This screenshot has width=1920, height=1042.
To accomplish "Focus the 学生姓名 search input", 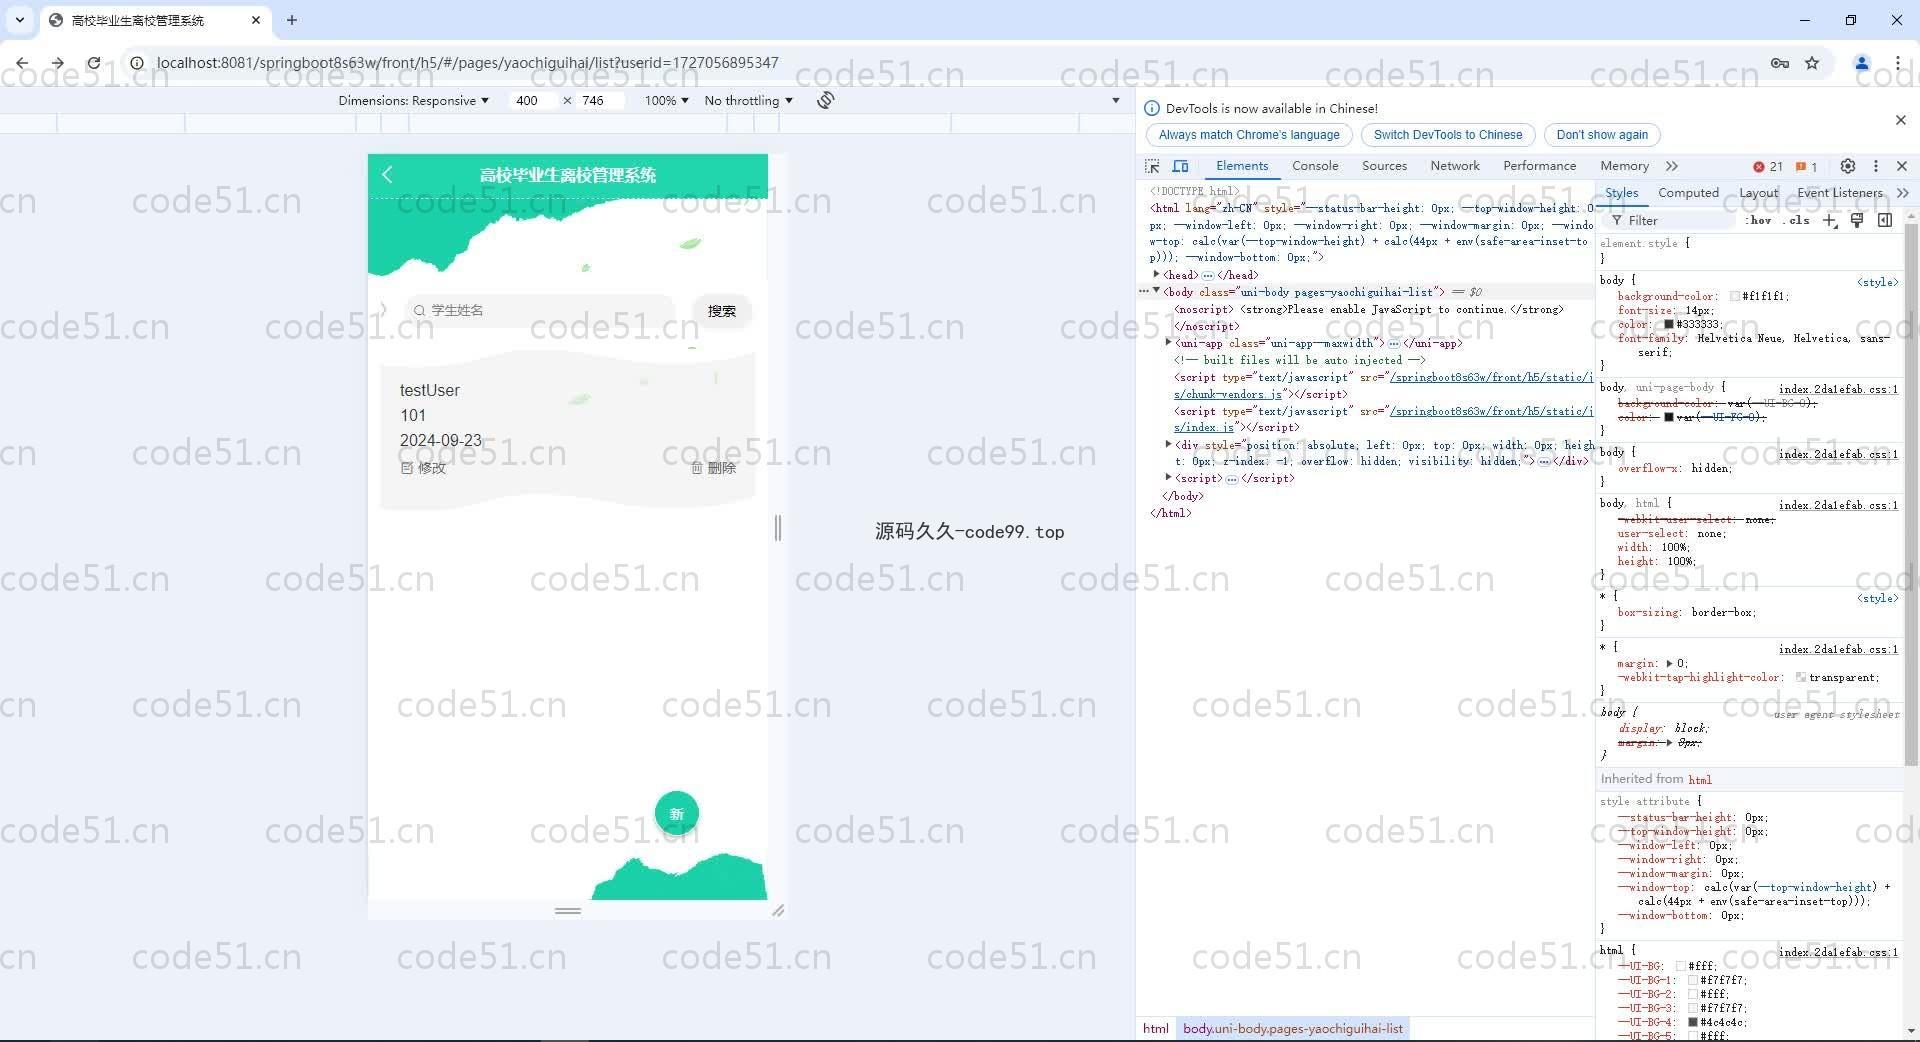I will [540, 311].
